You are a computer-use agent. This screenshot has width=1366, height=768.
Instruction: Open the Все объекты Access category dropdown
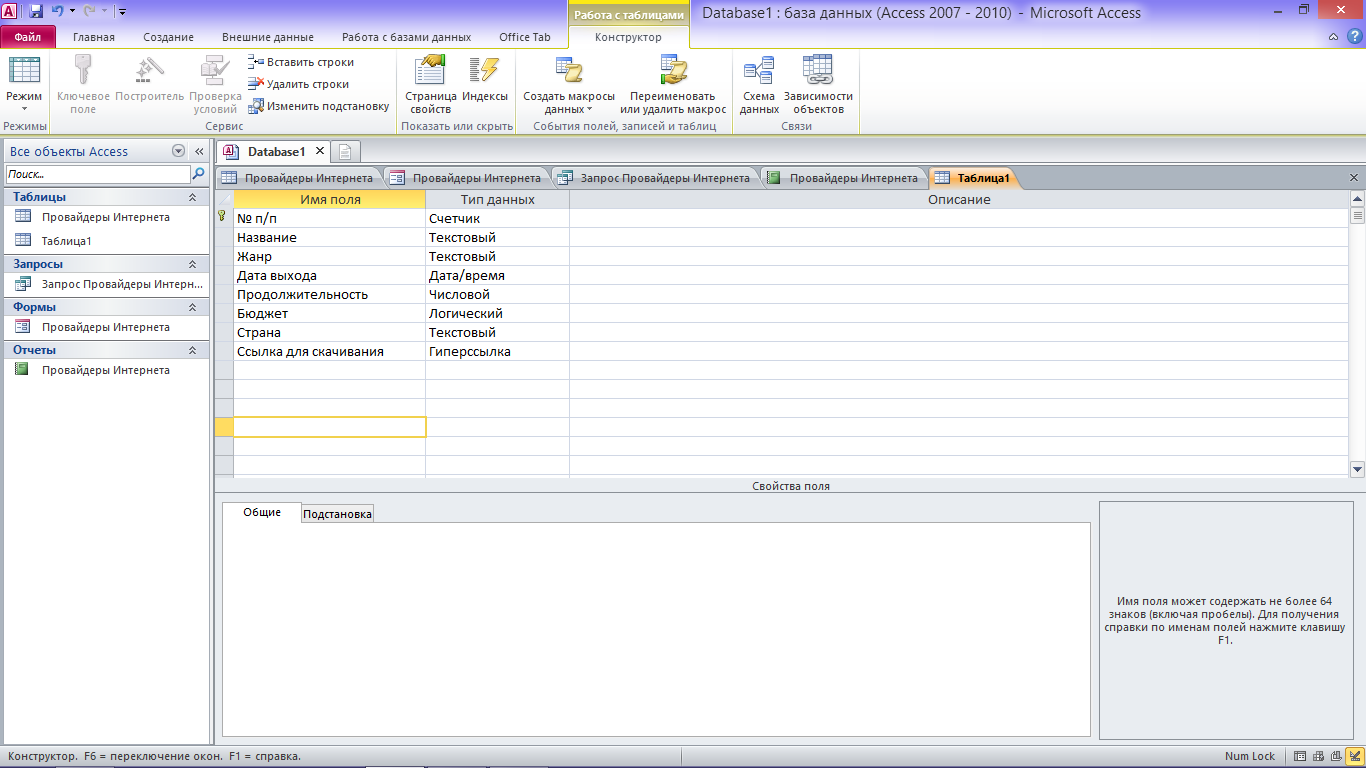click(179, 151)
